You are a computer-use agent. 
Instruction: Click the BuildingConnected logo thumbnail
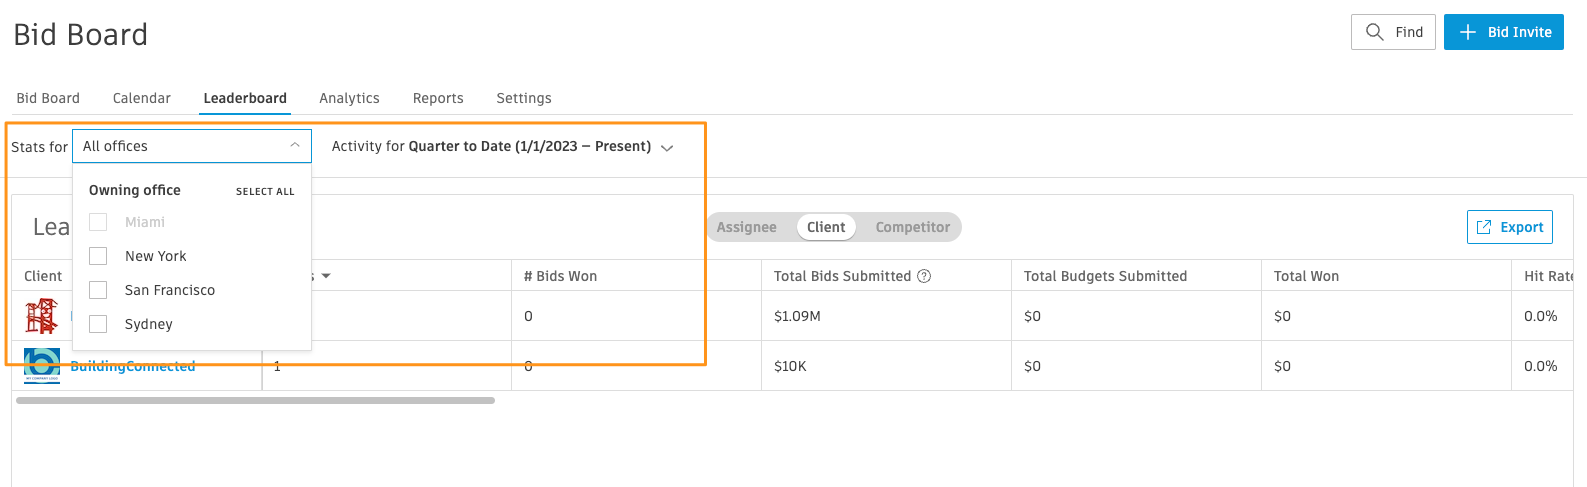(42, 365)
